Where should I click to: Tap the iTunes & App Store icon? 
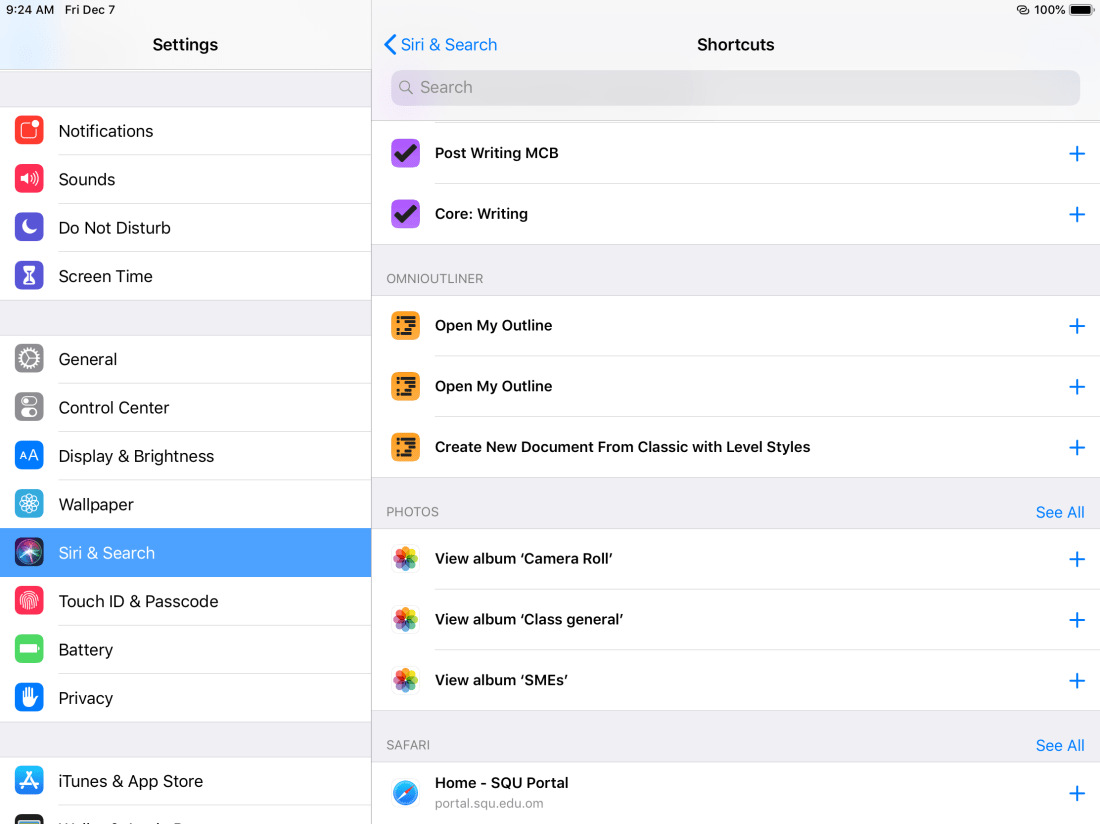point(29,781)
